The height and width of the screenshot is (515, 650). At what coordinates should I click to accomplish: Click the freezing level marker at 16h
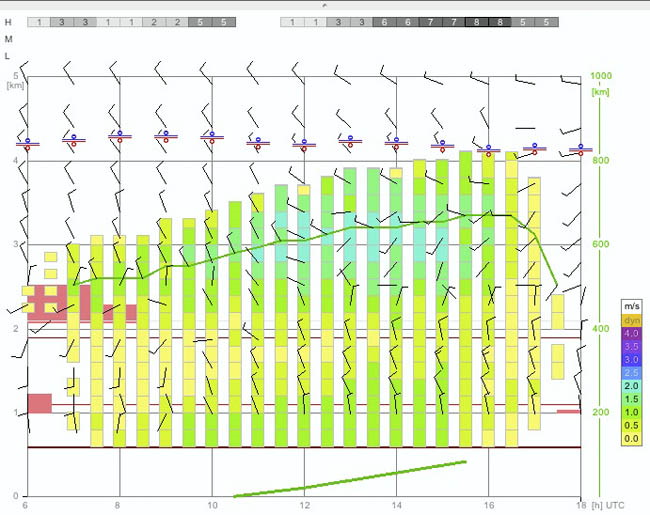click(x=488, y=151)
